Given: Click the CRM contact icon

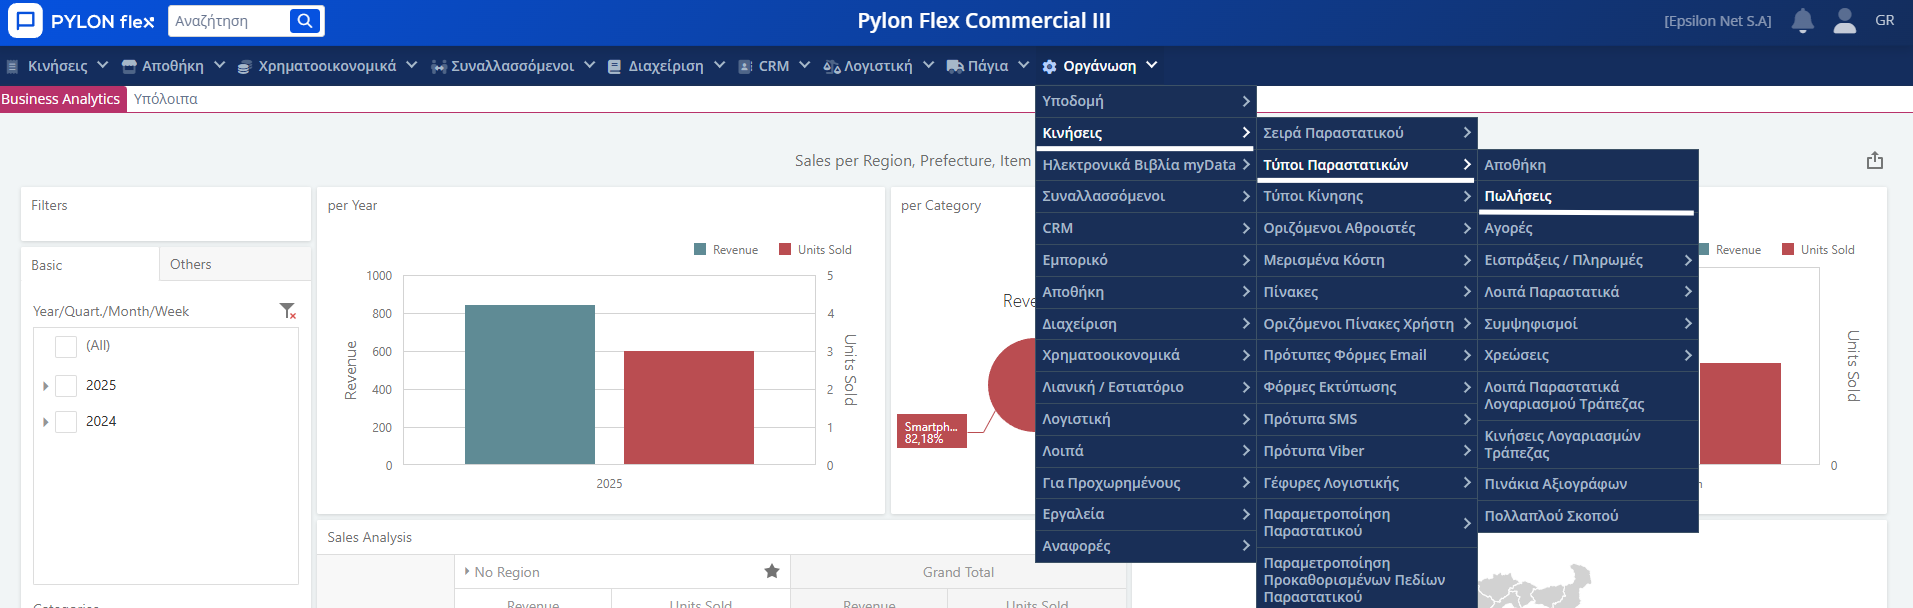Looking at the screenshot, I should (x=745, y=67).
